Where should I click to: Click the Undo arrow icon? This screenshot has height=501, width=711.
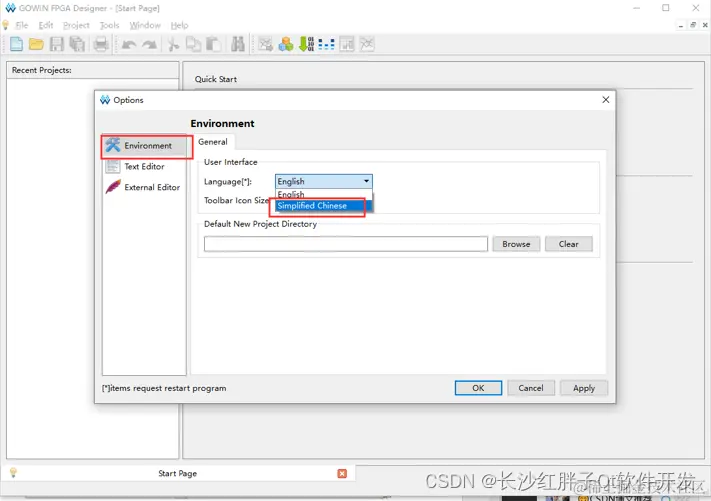point(129,44)
